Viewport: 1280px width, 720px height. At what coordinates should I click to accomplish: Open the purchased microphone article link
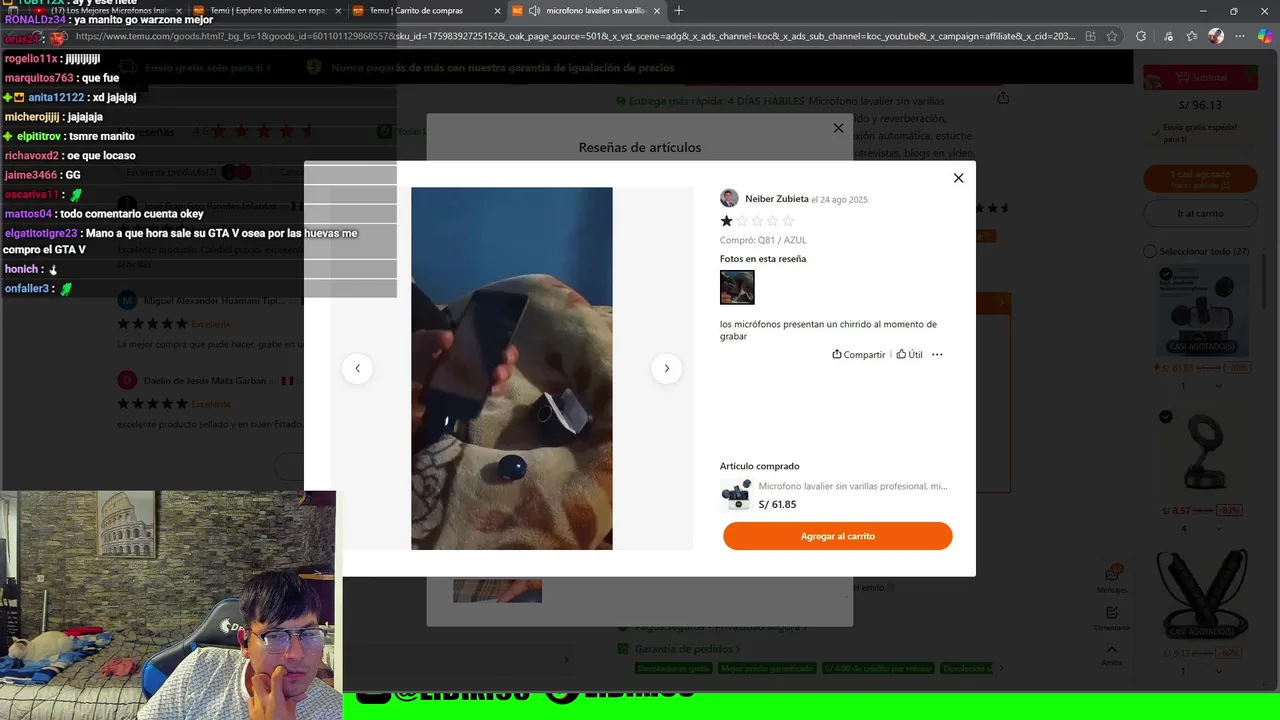852,486
